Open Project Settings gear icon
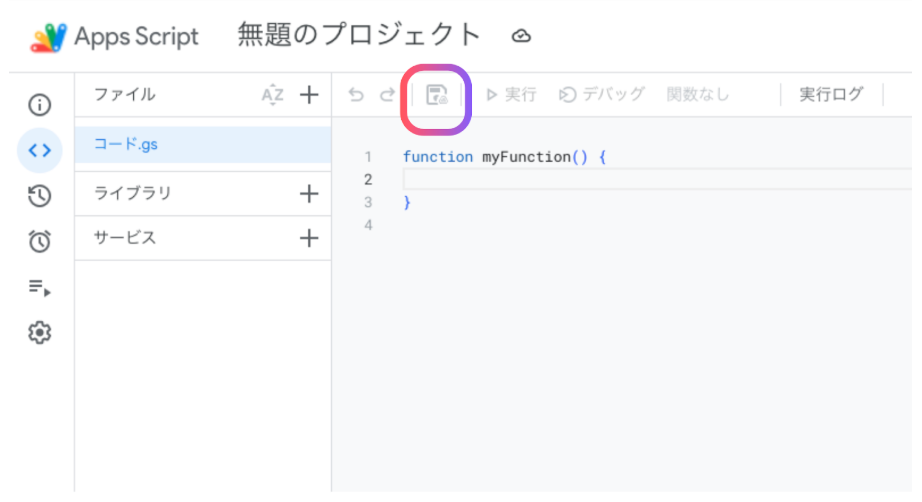The width and height of the screenshot is (922, 502). click(40, 333)
